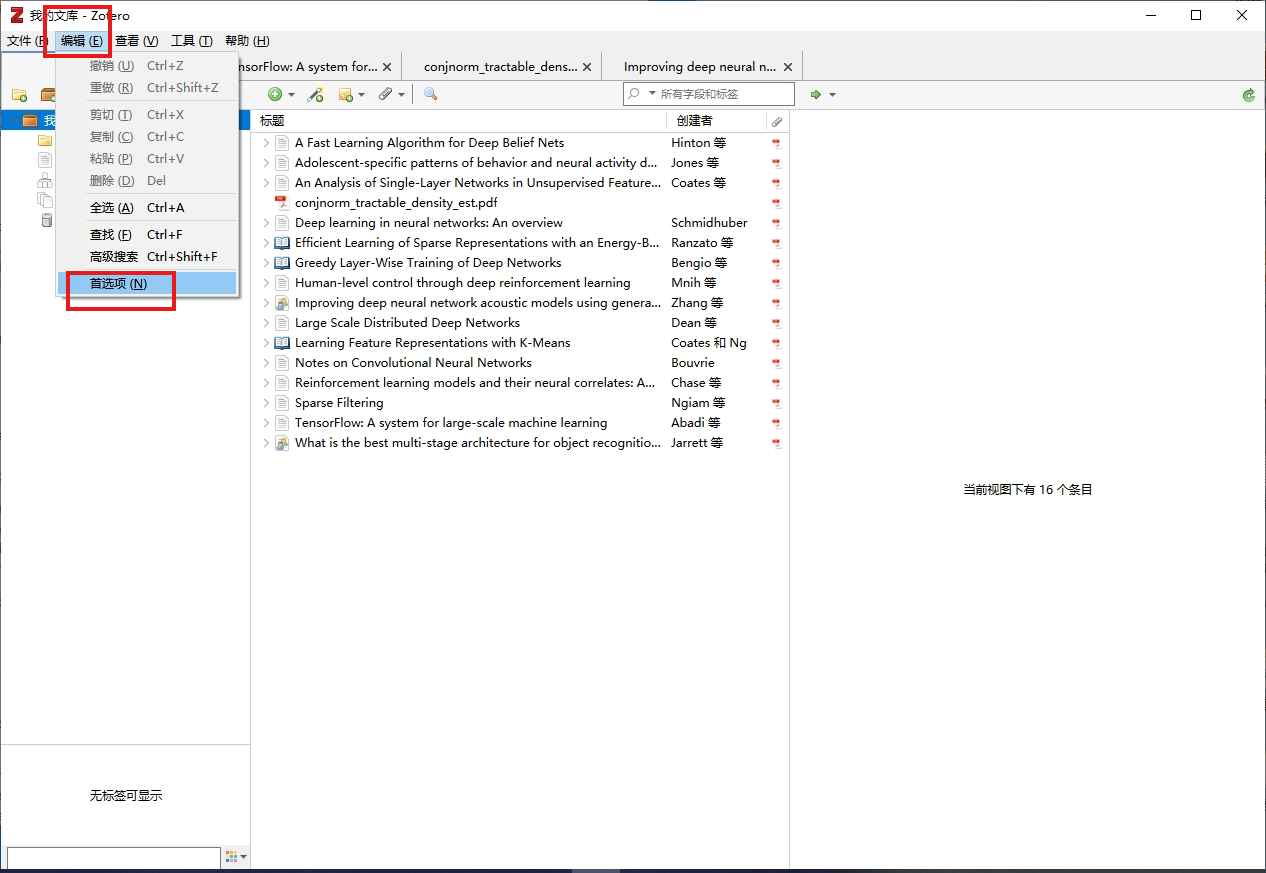Screen dimensions: 1266x873
Task: Click the New Collection folder icon
Action: tap(19, 95)
